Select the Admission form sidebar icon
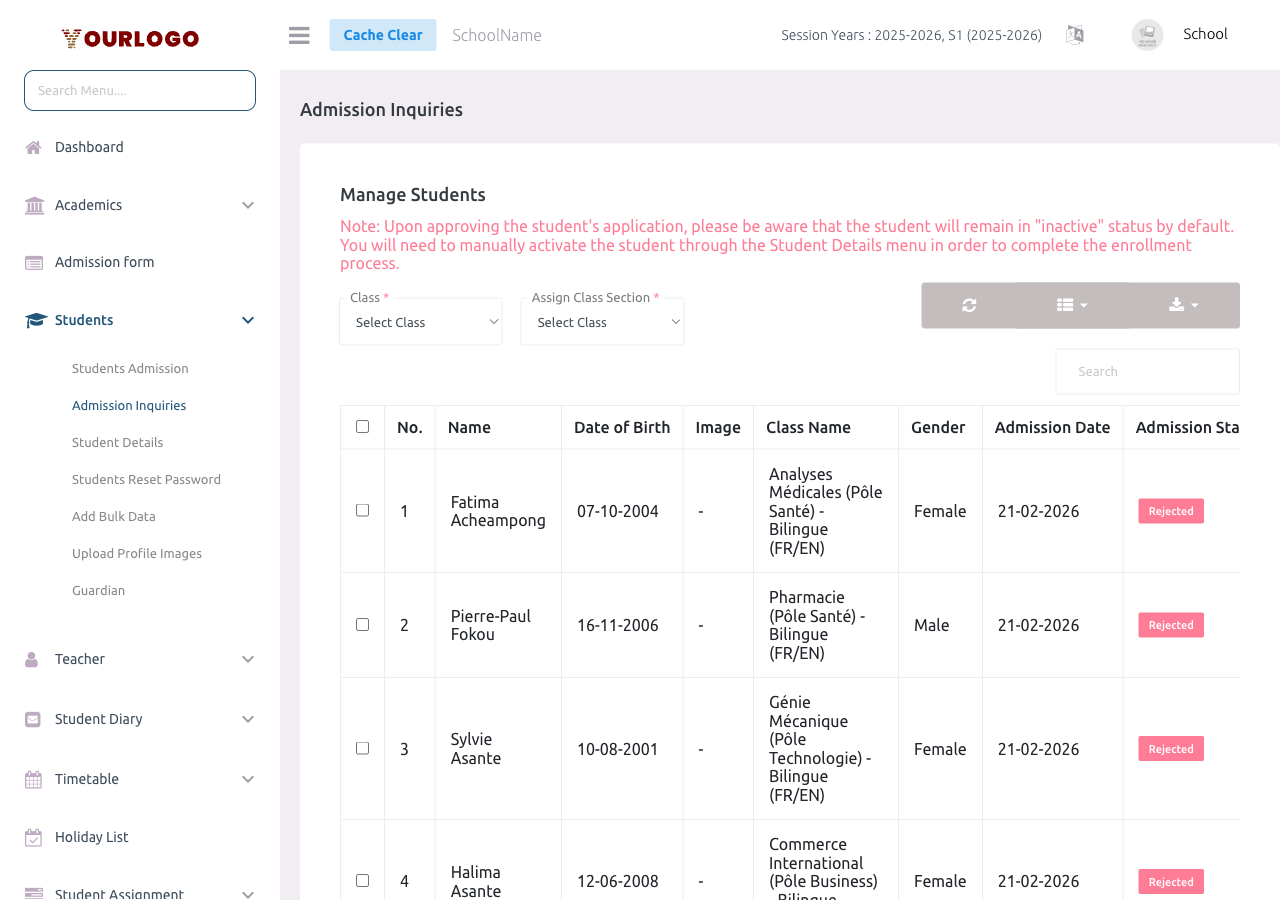This screenshot has width=1280, height=900. click(33, 261)
